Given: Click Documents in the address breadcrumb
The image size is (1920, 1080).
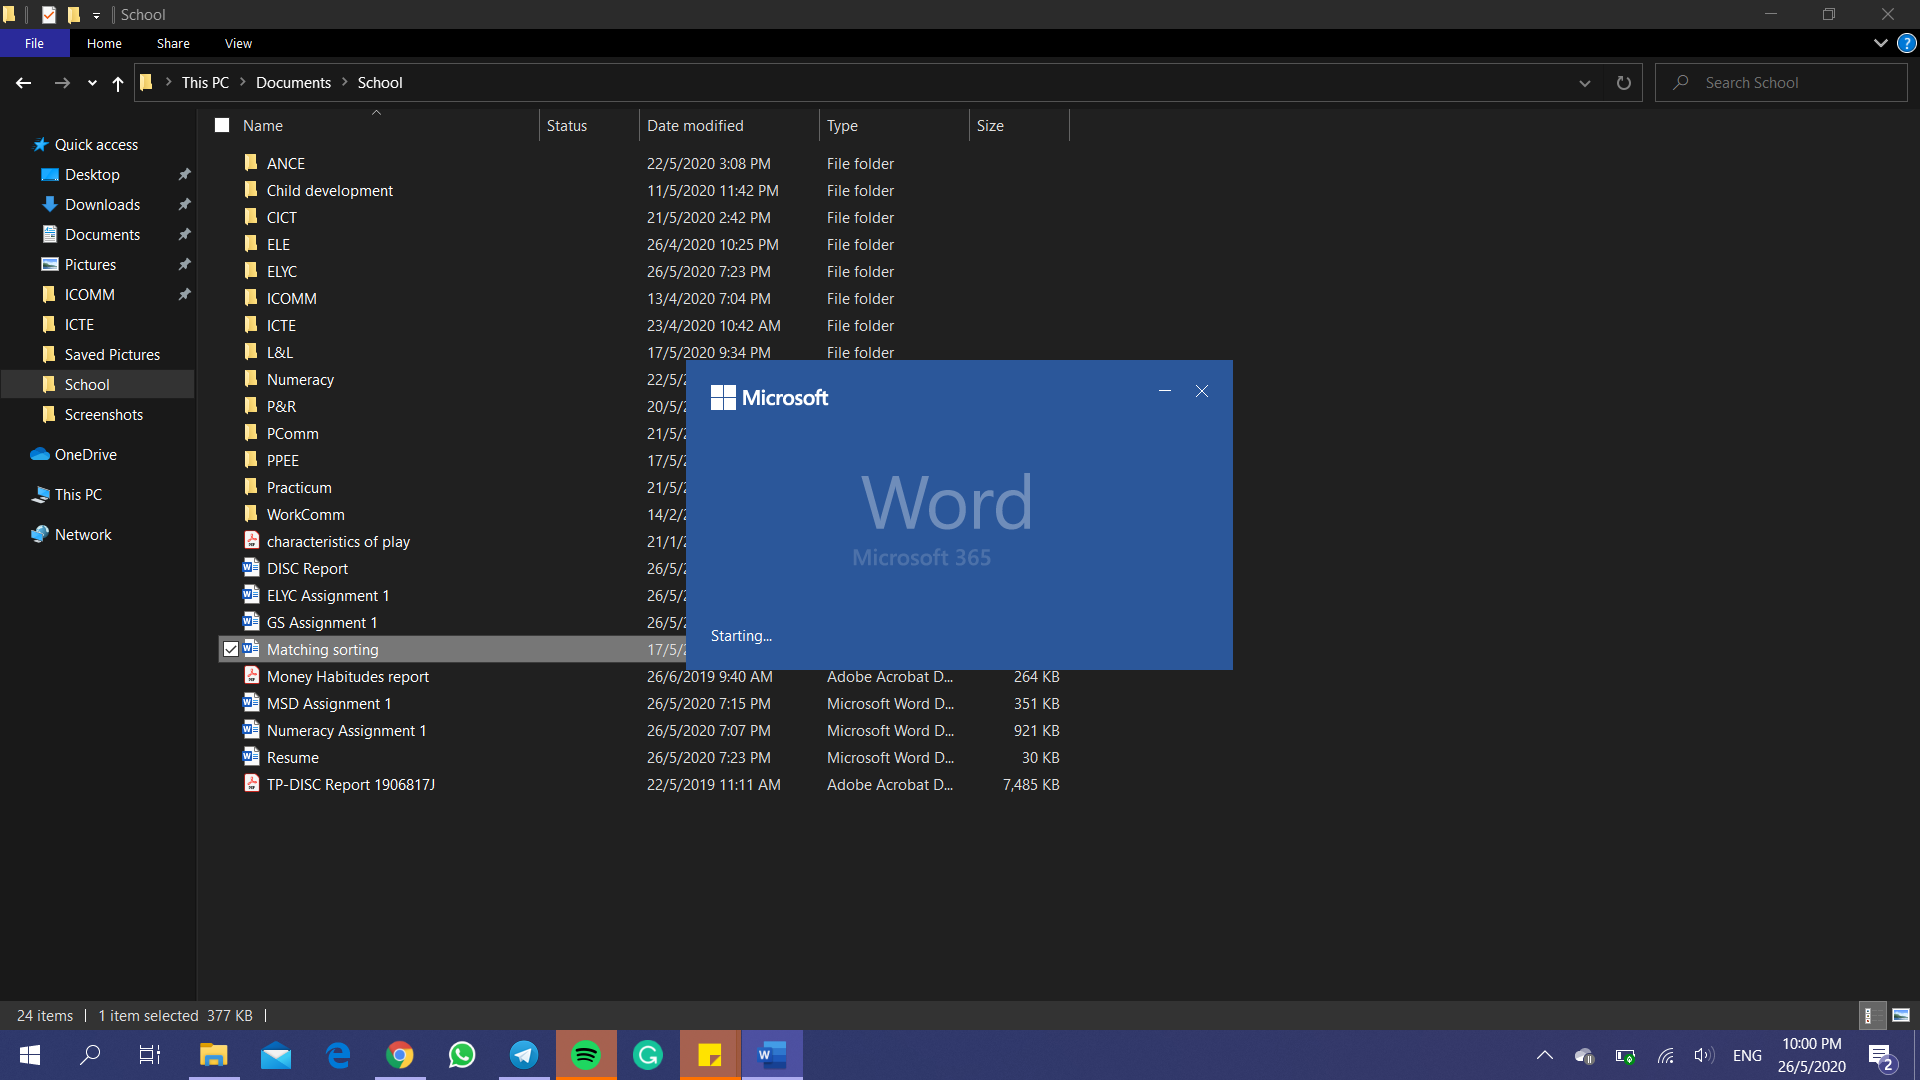Looking at the screenshot, I should (x=293, y=83).
